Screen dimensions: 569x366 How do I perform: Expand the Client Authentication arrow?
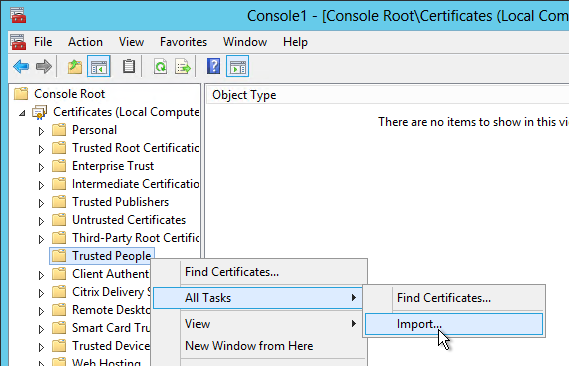pyautogui.click(x=41, y=275)
